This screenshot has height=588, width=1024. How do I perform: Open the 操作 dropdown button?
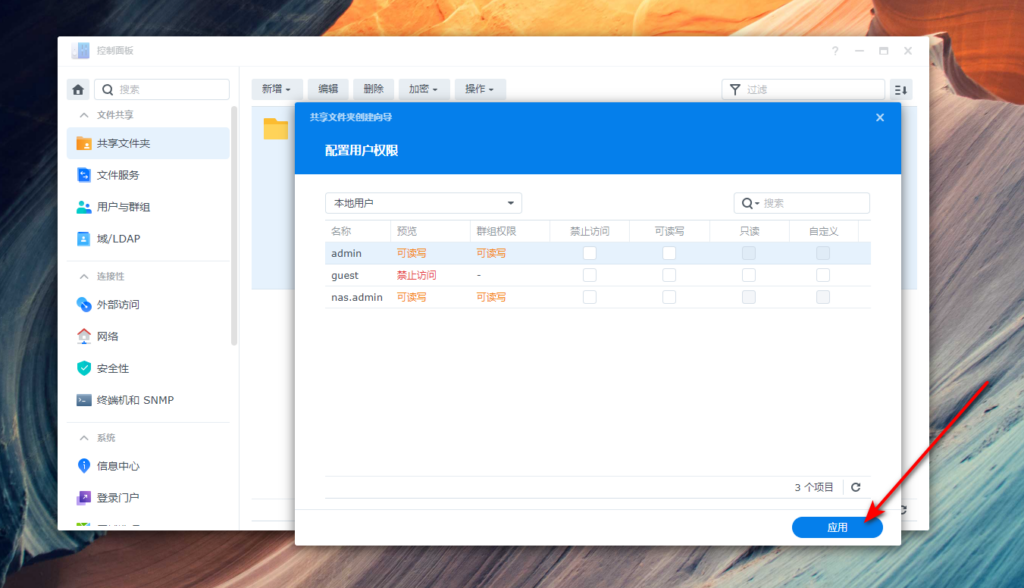(479, 89)
